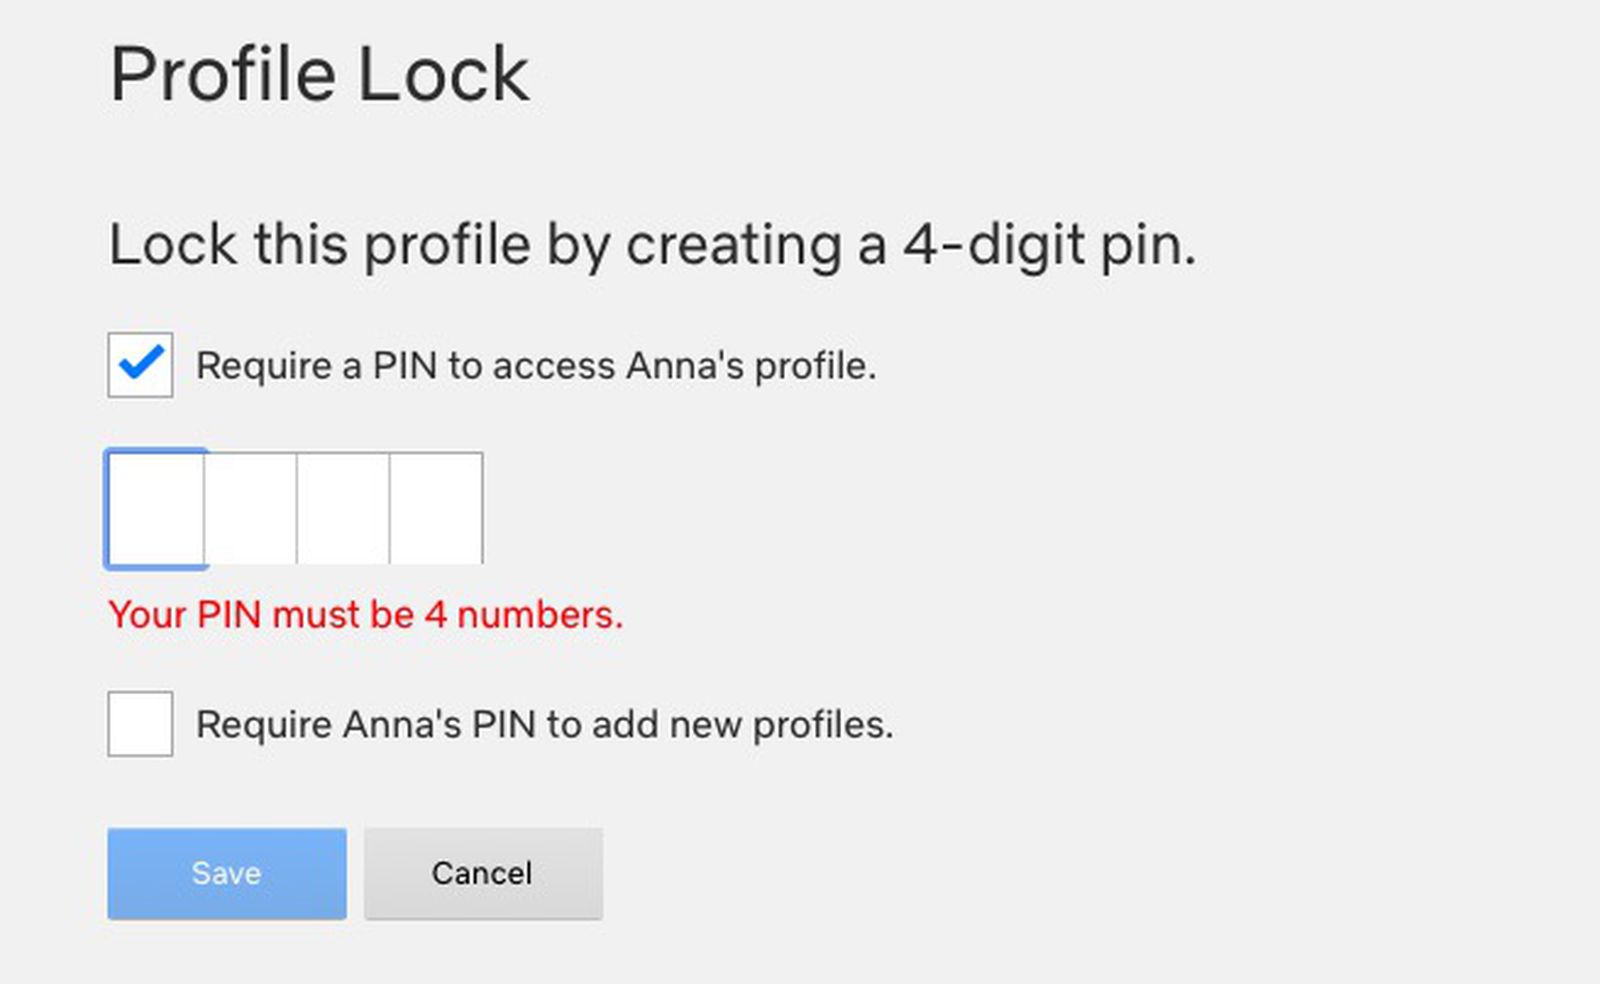The width and height of the screenshot is (1600, 984).
Task: Click the Save button
Action: (226, 872)
